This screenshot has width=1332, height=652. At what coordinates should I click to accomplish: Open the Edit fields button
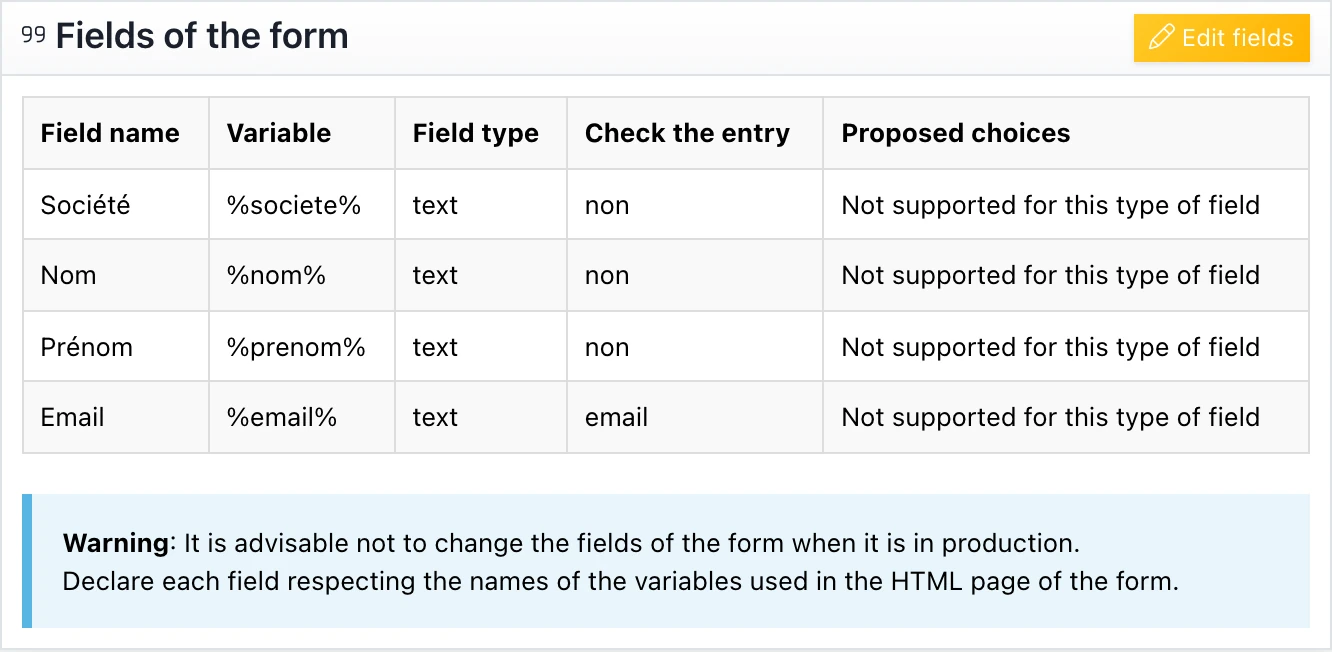click(1221, 38)
